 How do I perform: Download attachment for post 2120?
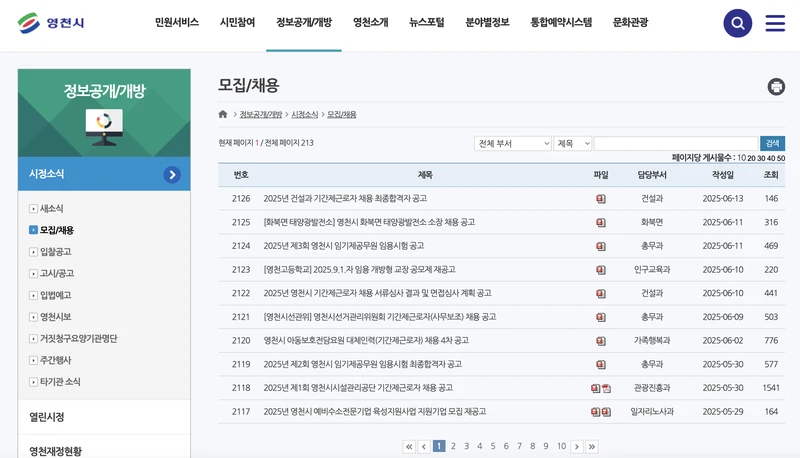[601, 341]
